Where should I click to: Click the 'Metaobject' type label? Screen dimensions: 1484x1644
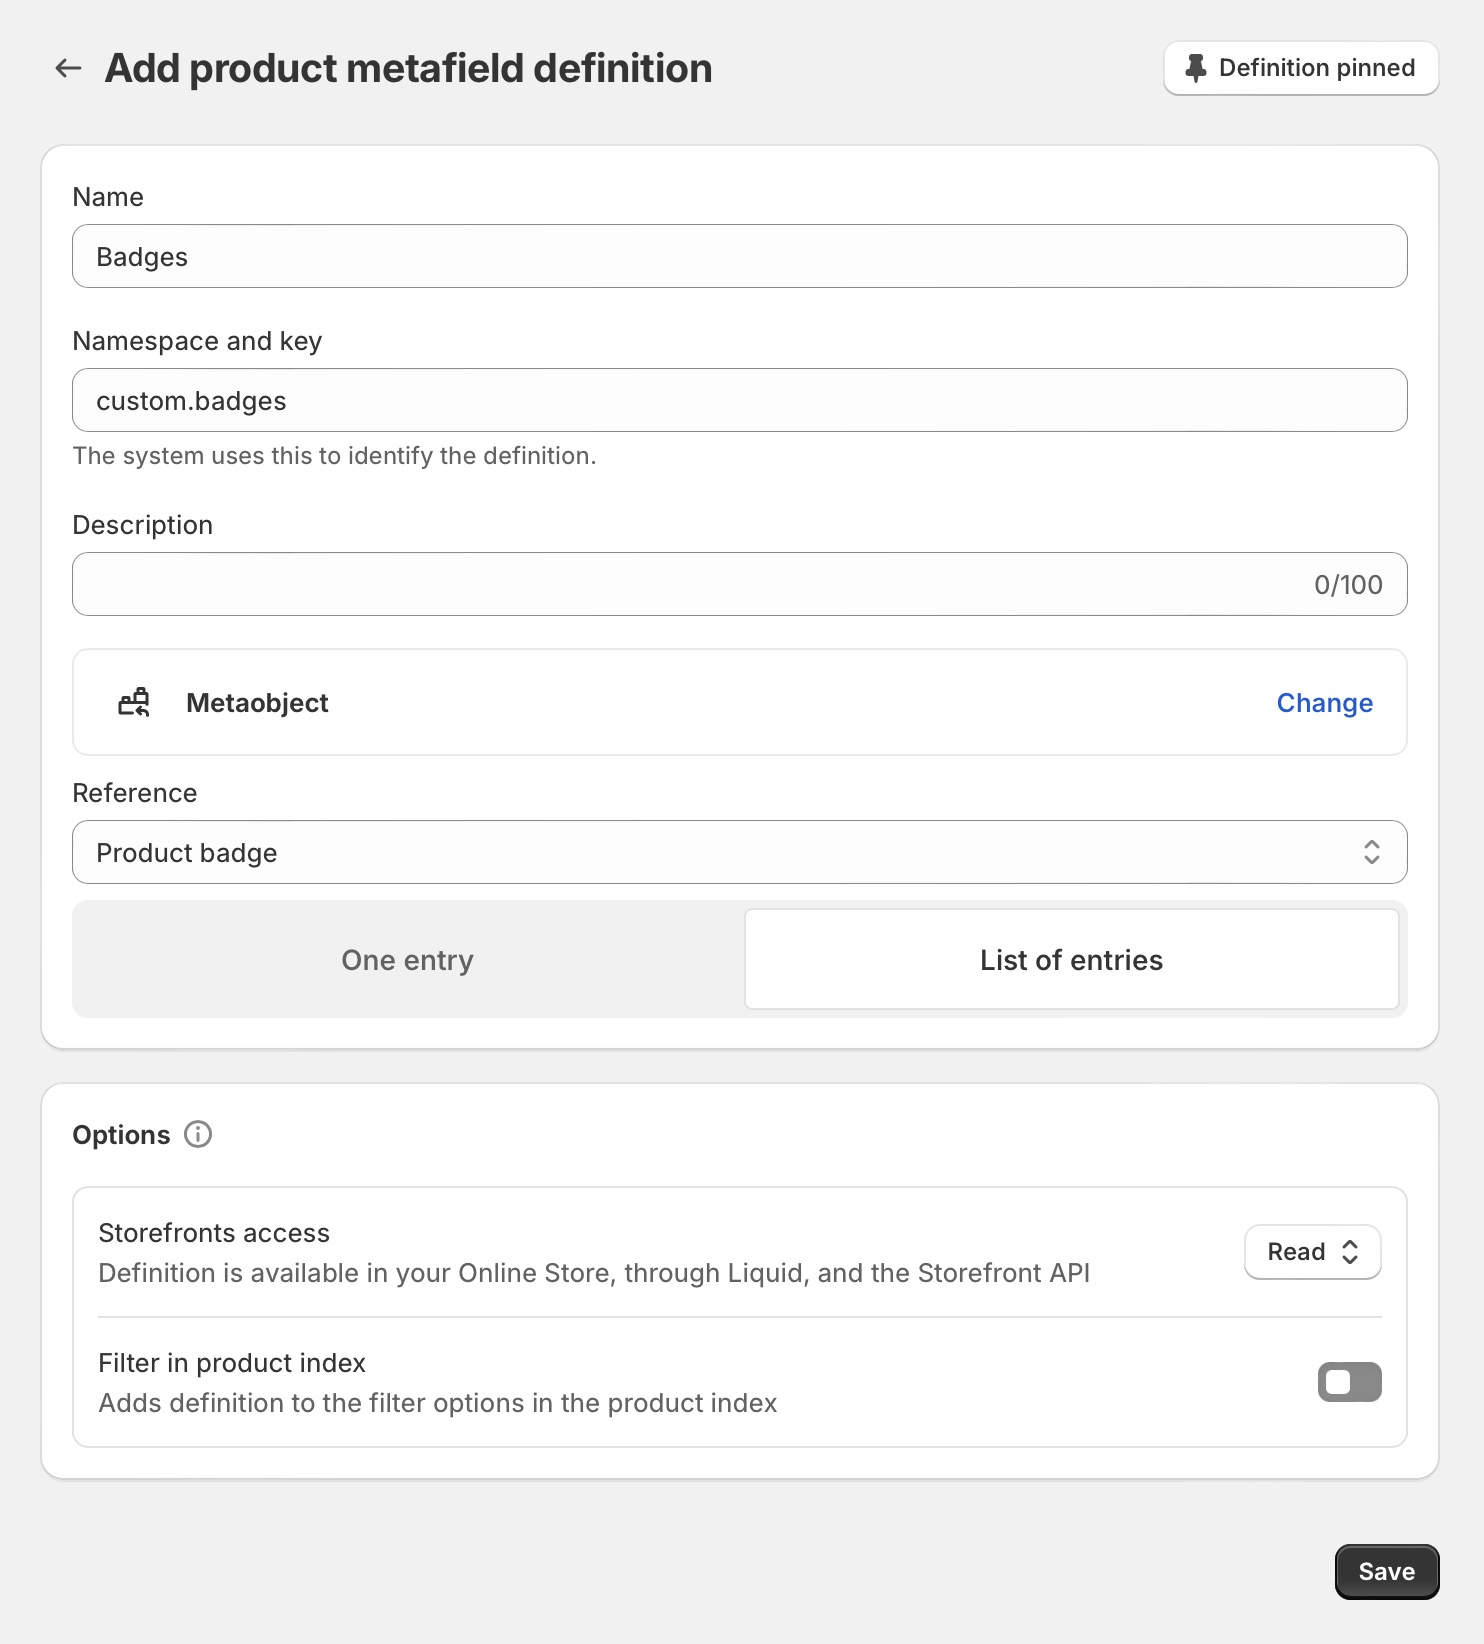tap(257, 702)
